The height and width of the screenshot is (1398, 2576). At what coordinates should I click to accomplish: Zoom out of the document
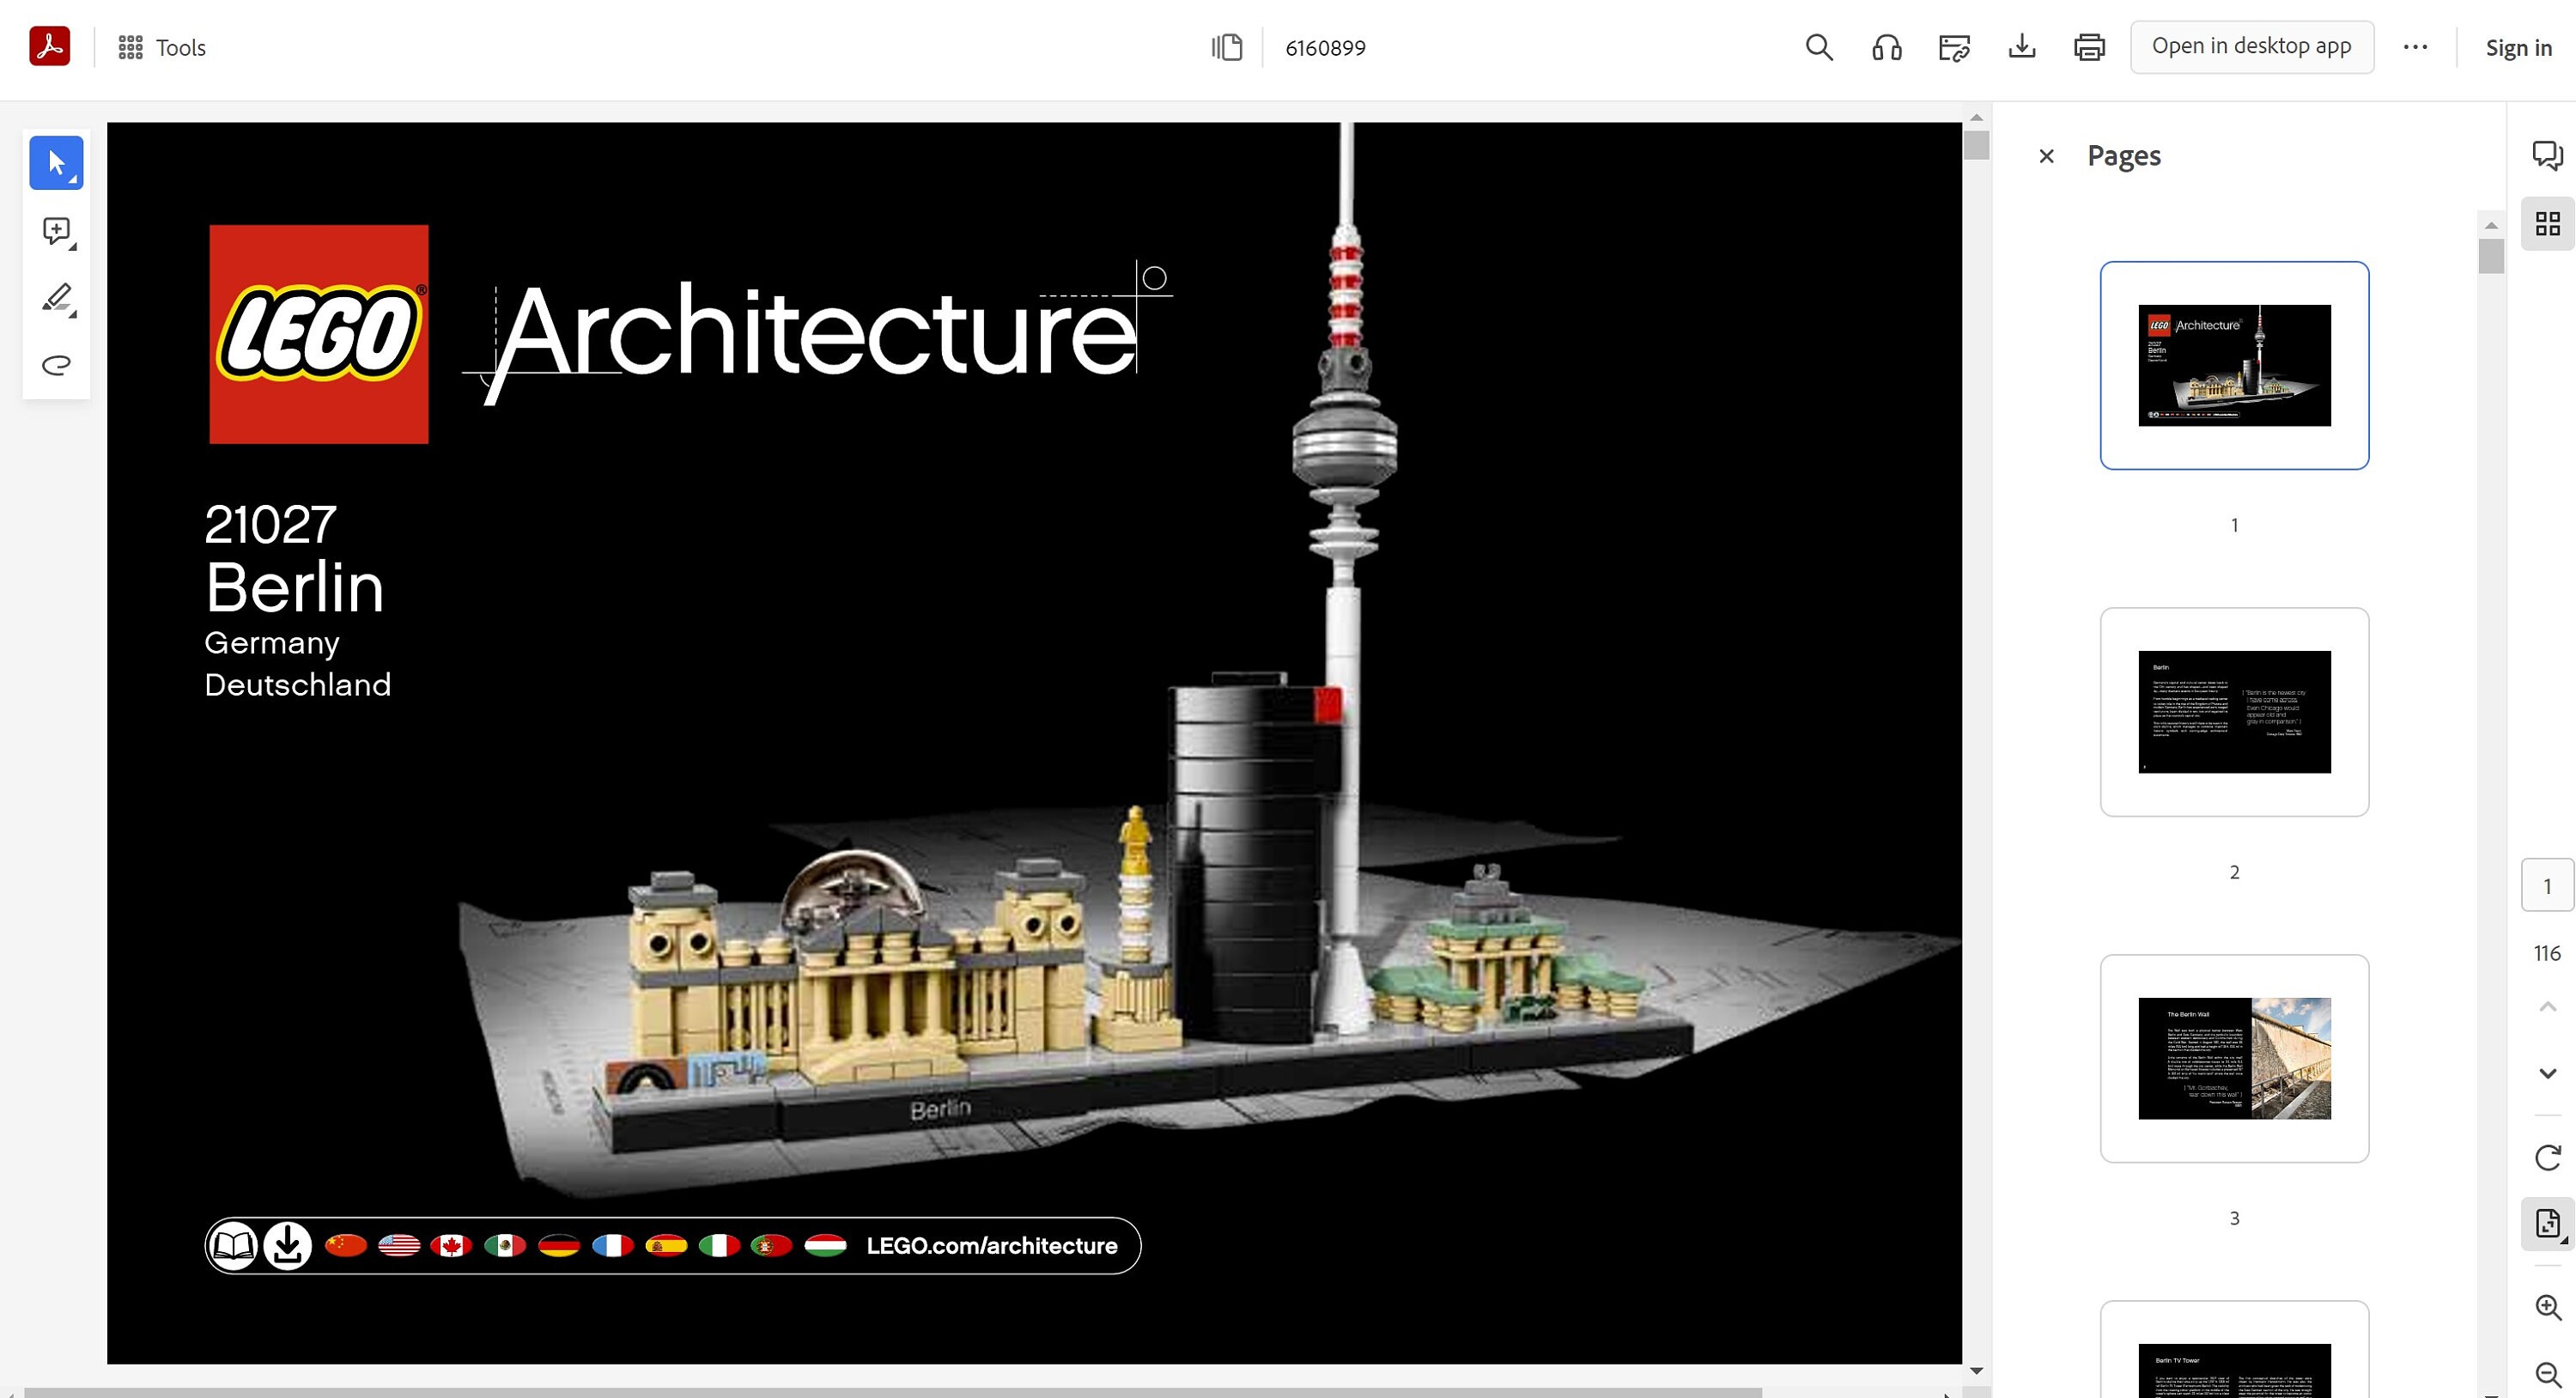click(x=2547, y=1376)
